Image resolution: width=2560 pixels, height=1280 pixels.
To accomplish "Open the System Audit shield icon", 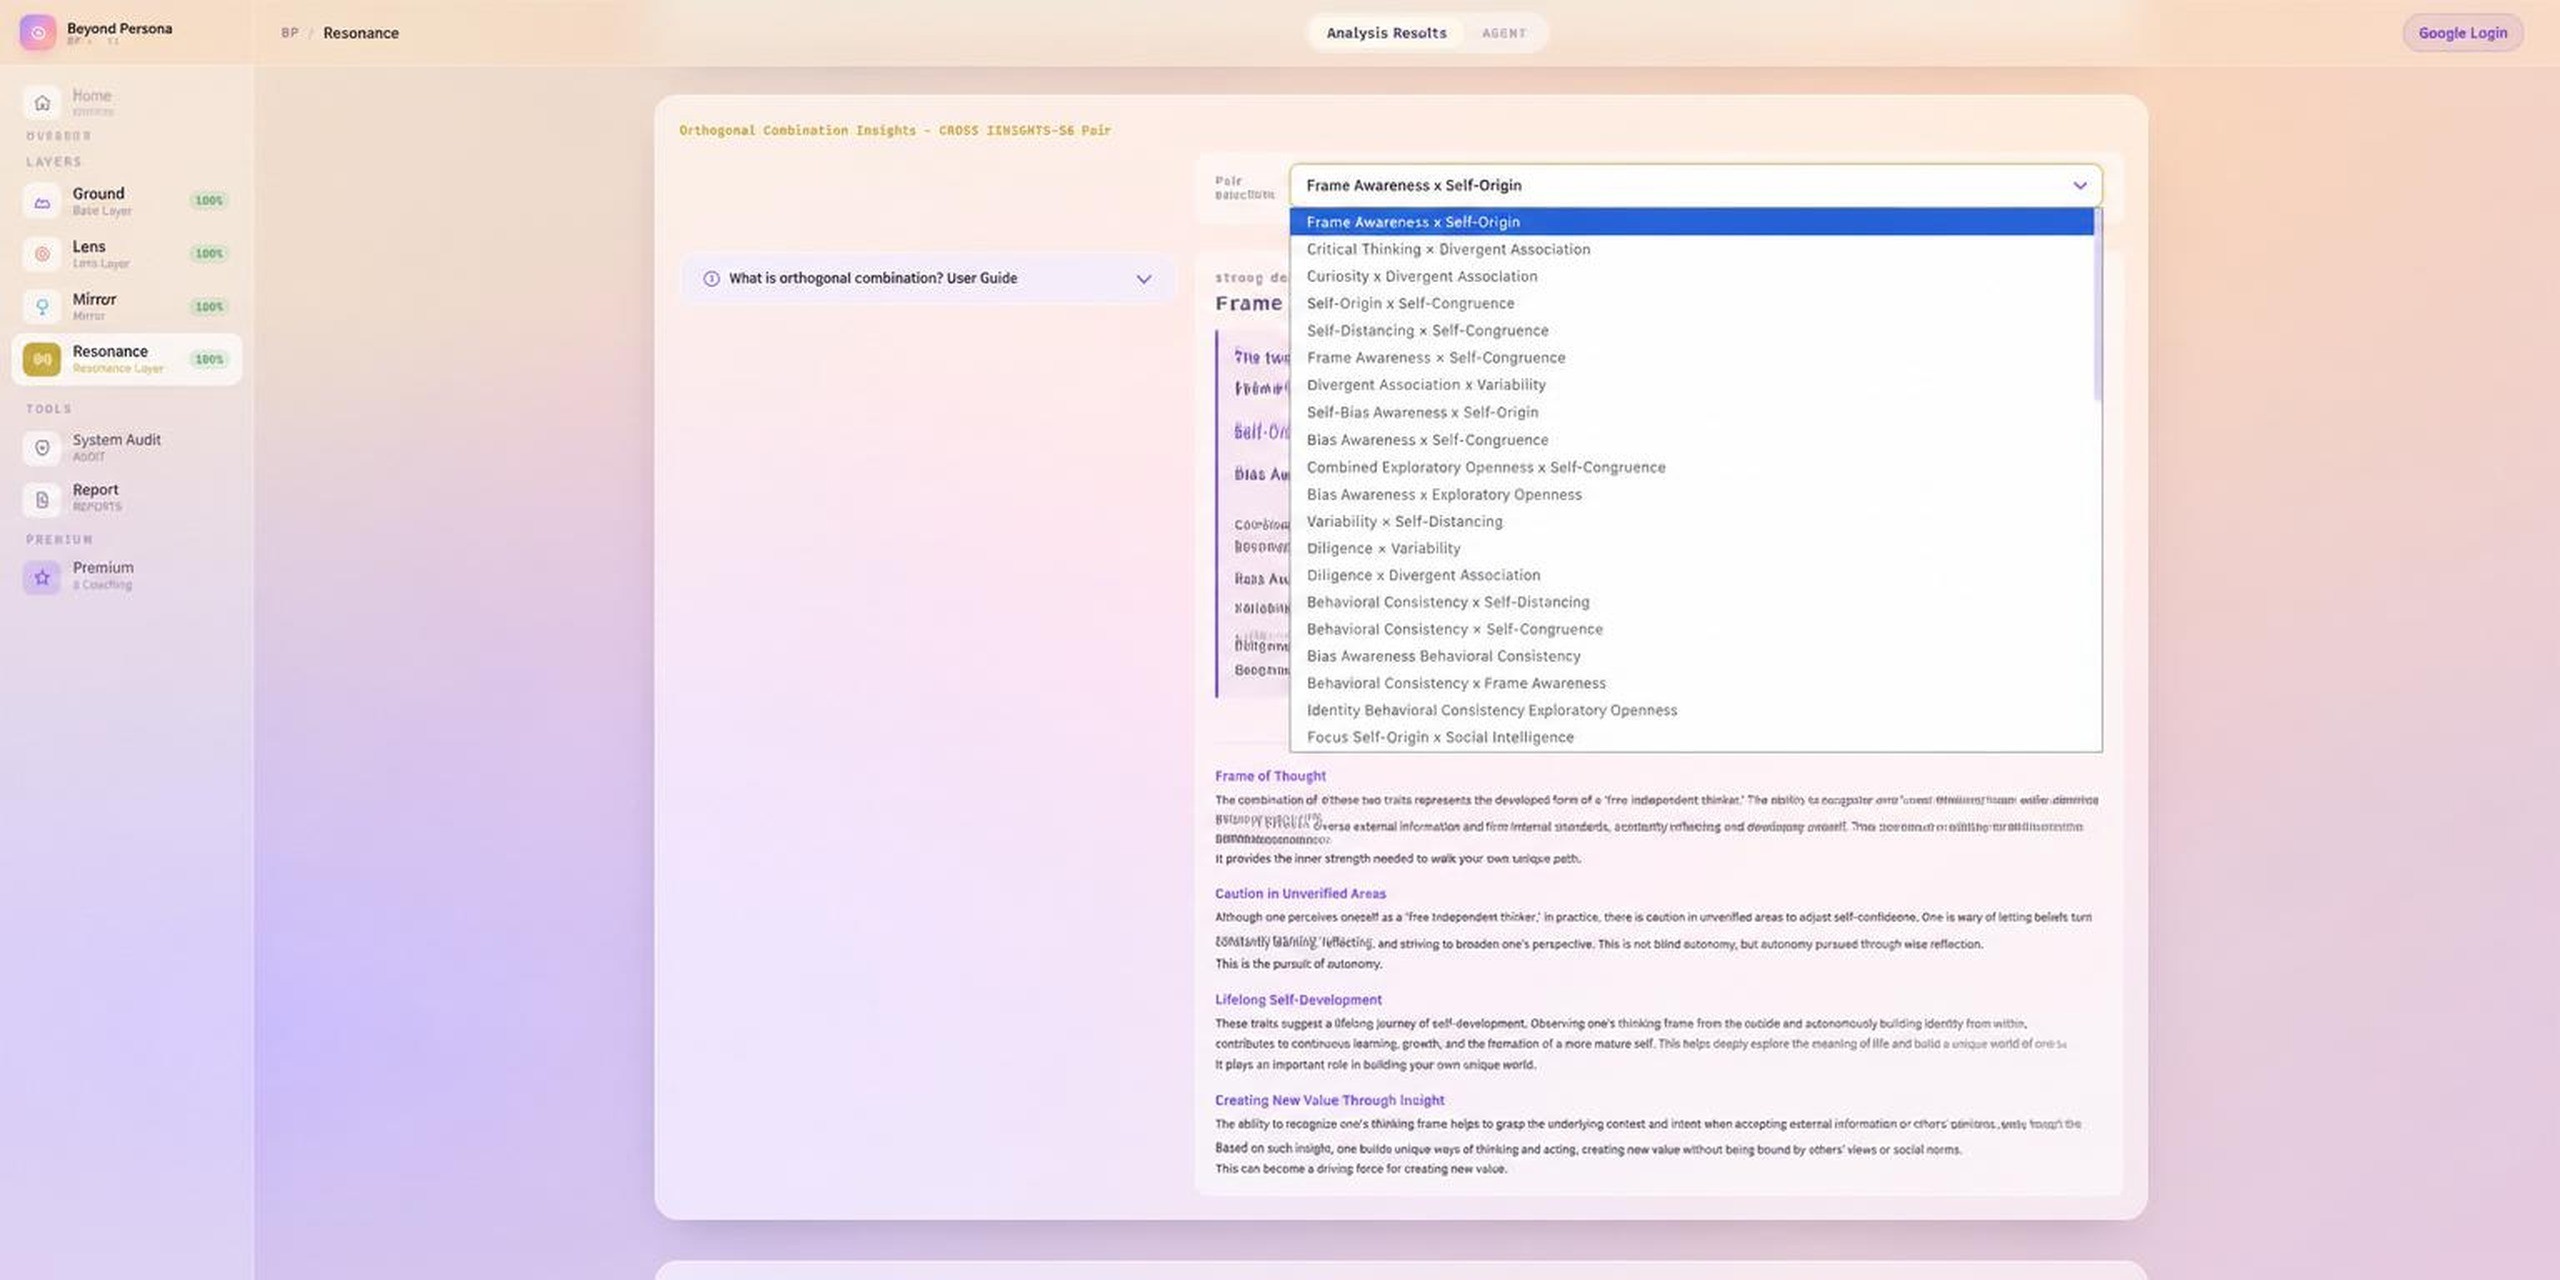I will 42,447.
